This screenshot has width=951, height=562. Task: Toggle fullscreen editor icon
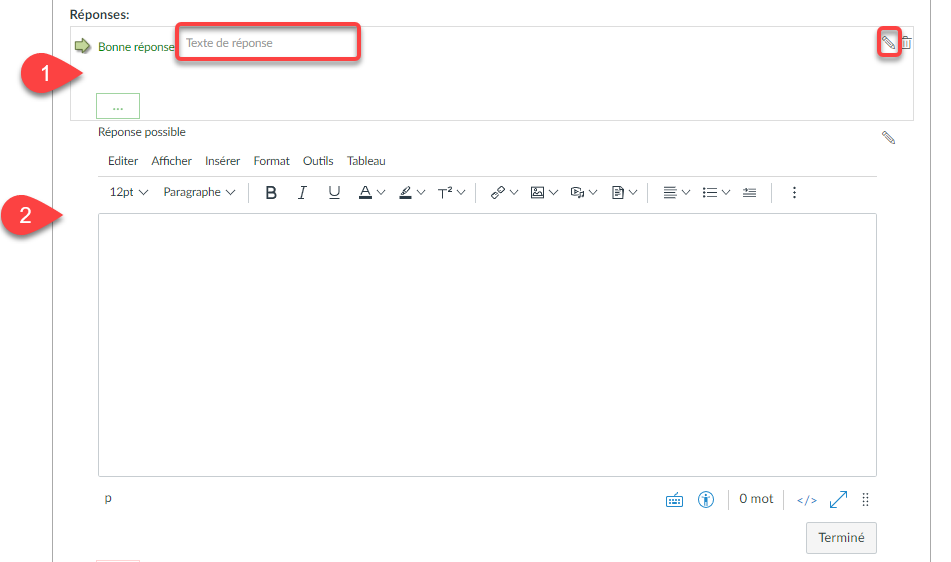838,500
